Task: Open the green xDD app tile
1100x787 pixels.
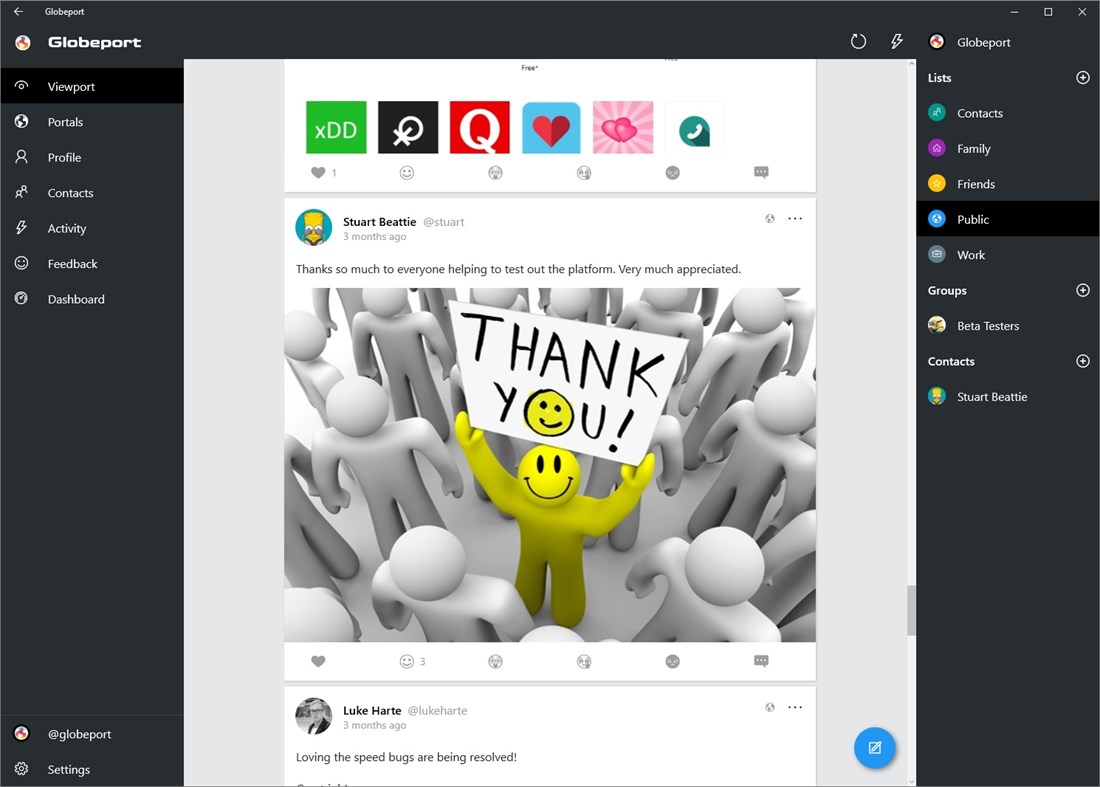Action: 336,127
